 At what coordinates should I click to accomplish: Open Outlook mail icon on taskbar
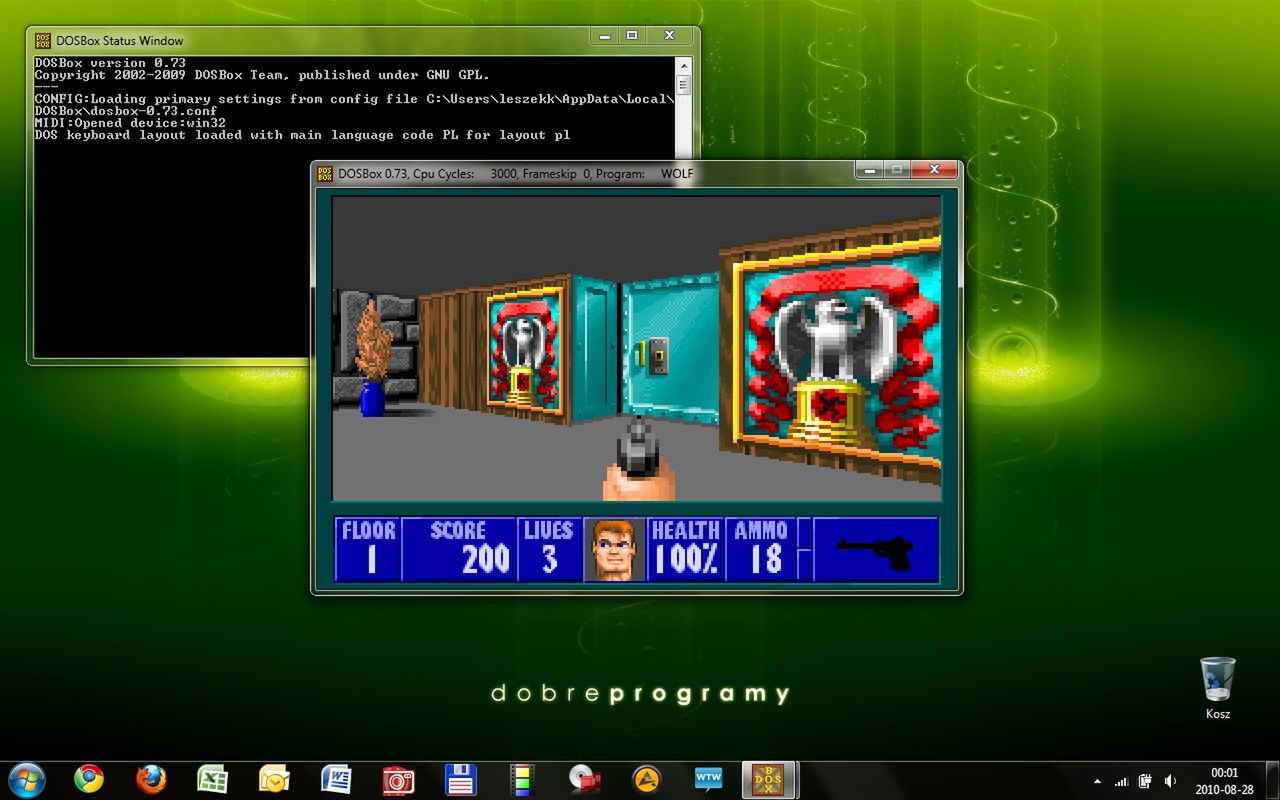274,779
